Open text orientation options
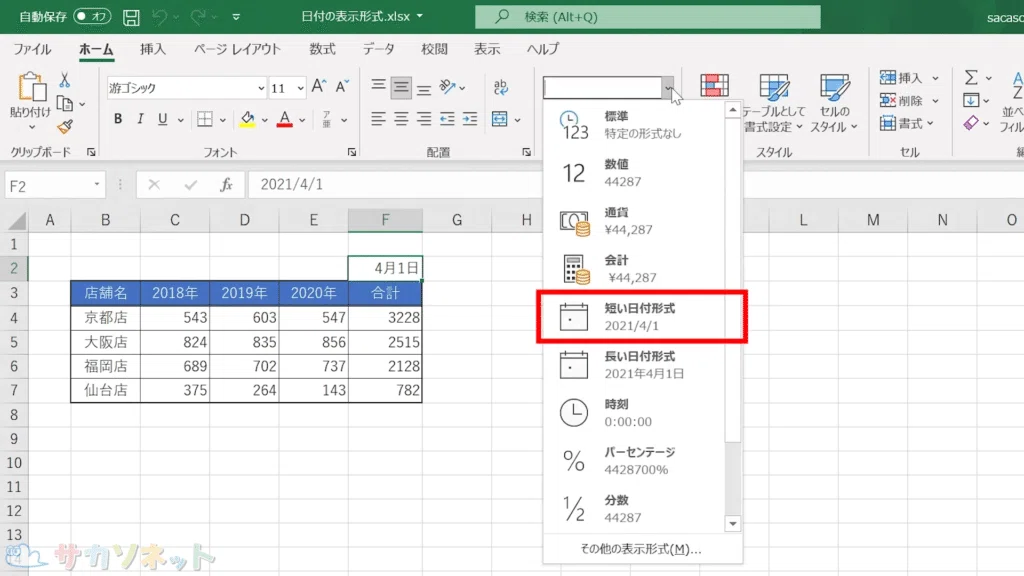The width and height of the screenshot is (1024, 576). (451, 87)
